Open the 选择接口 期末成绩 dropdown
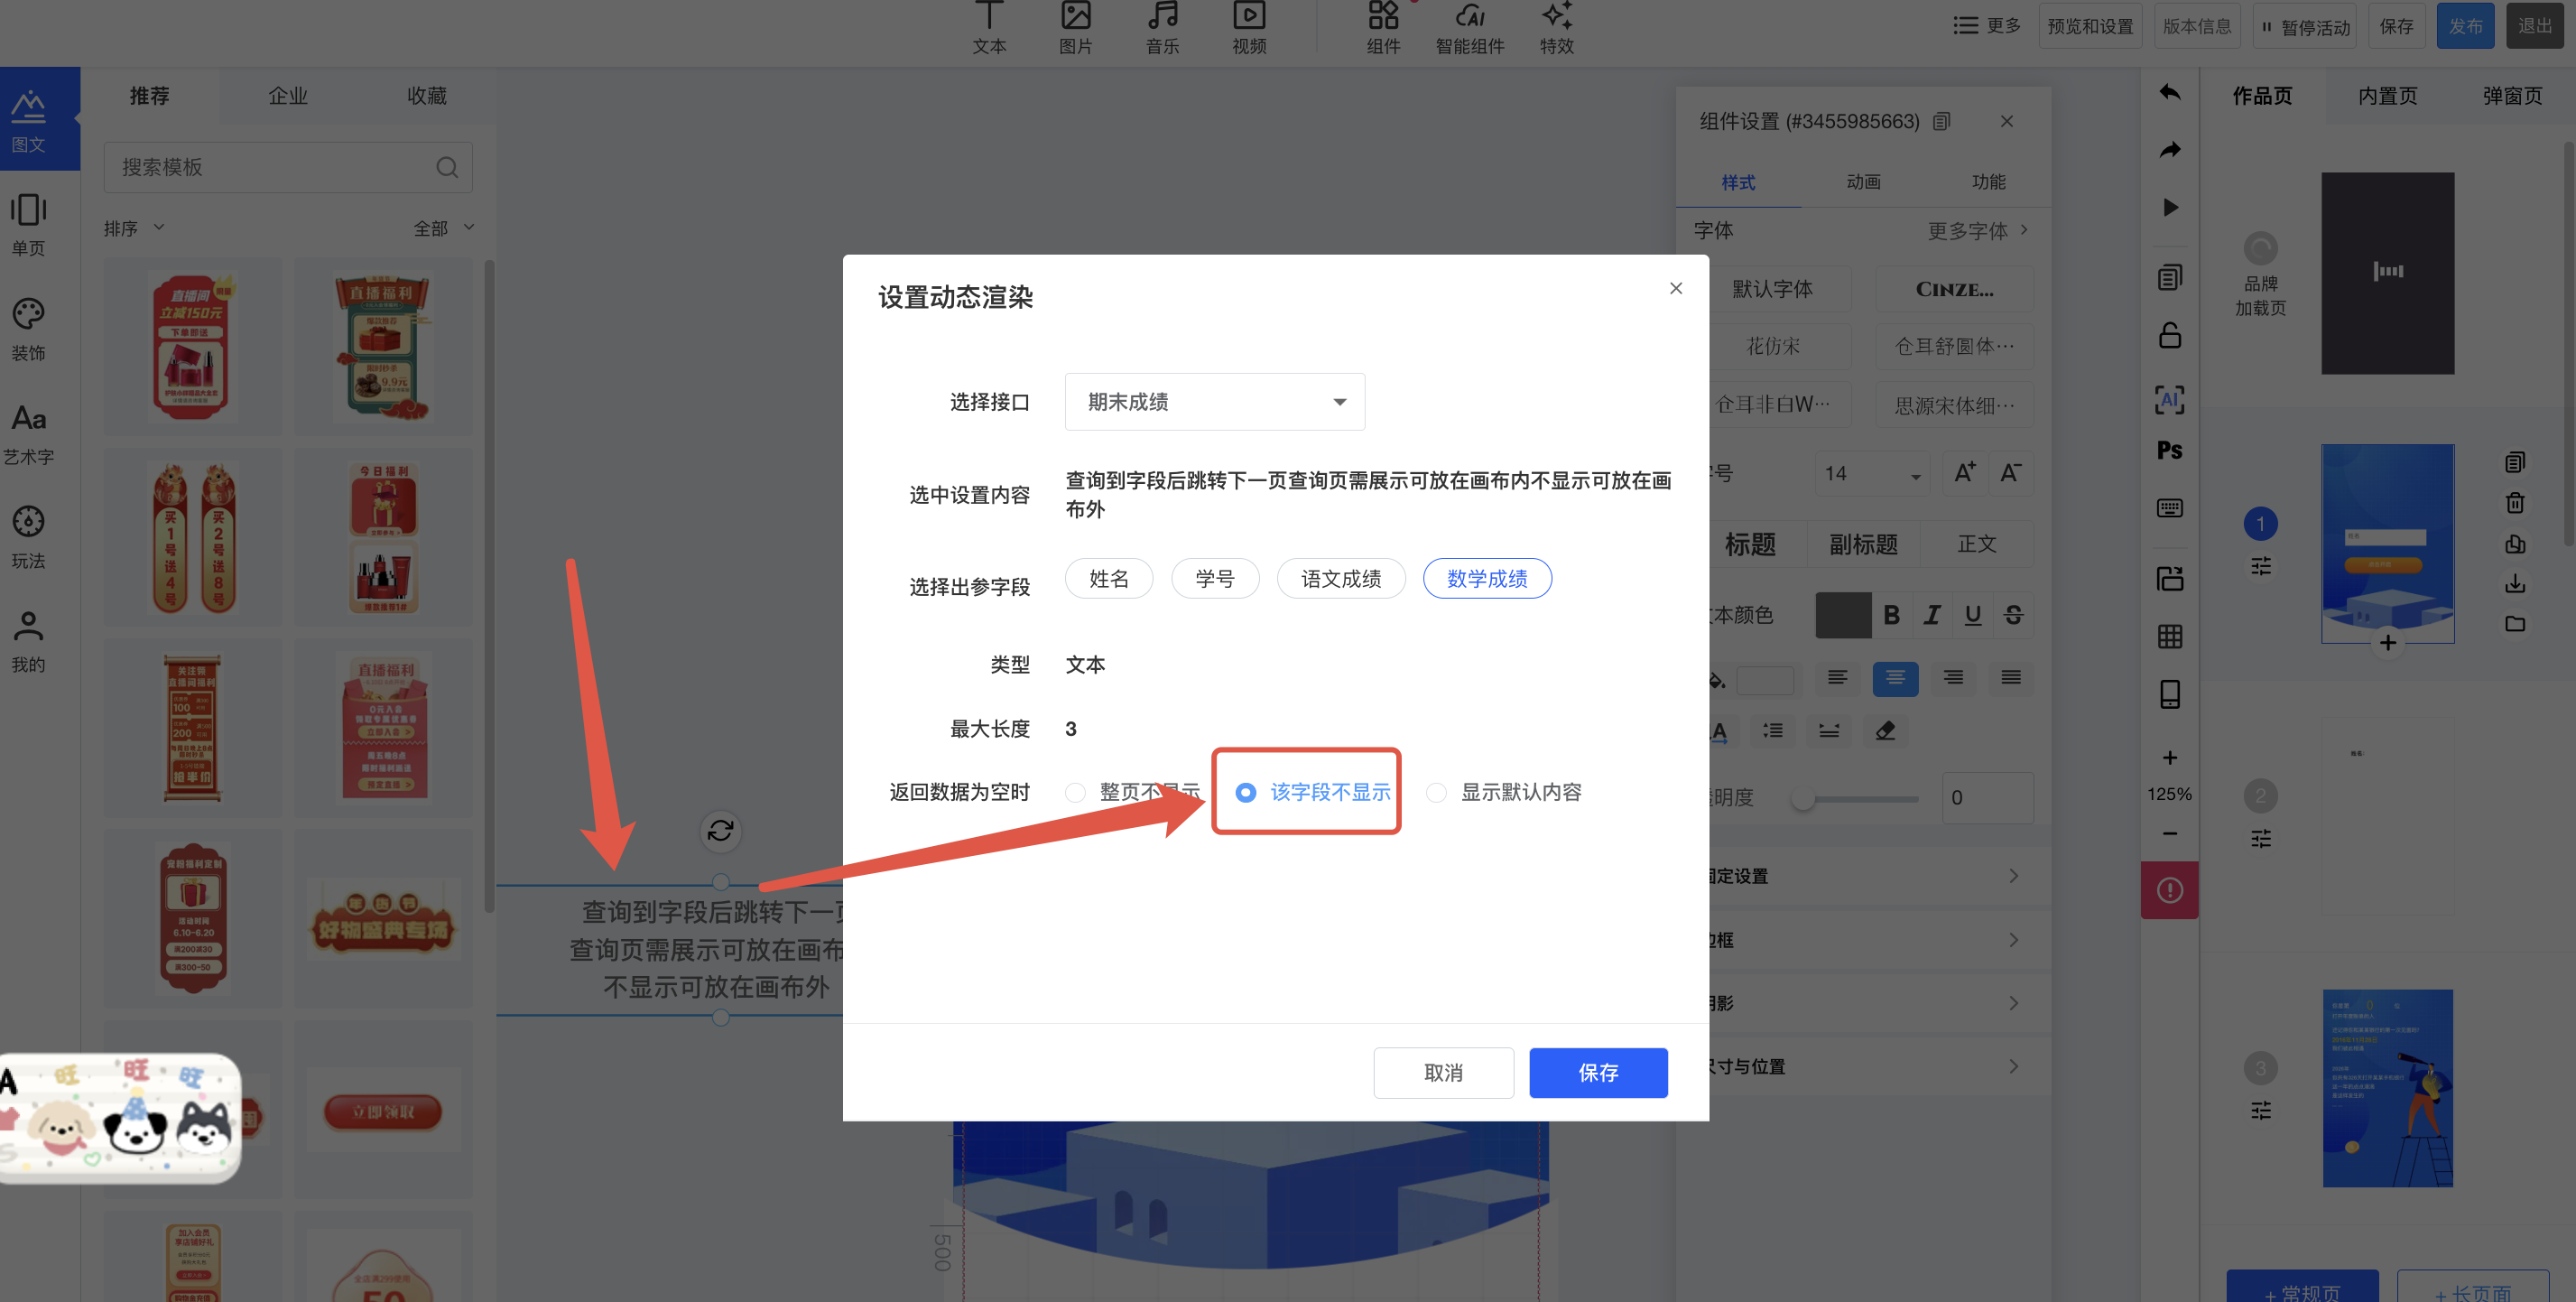Viewport: 2576px width, 1302px height. [1214, 402]
